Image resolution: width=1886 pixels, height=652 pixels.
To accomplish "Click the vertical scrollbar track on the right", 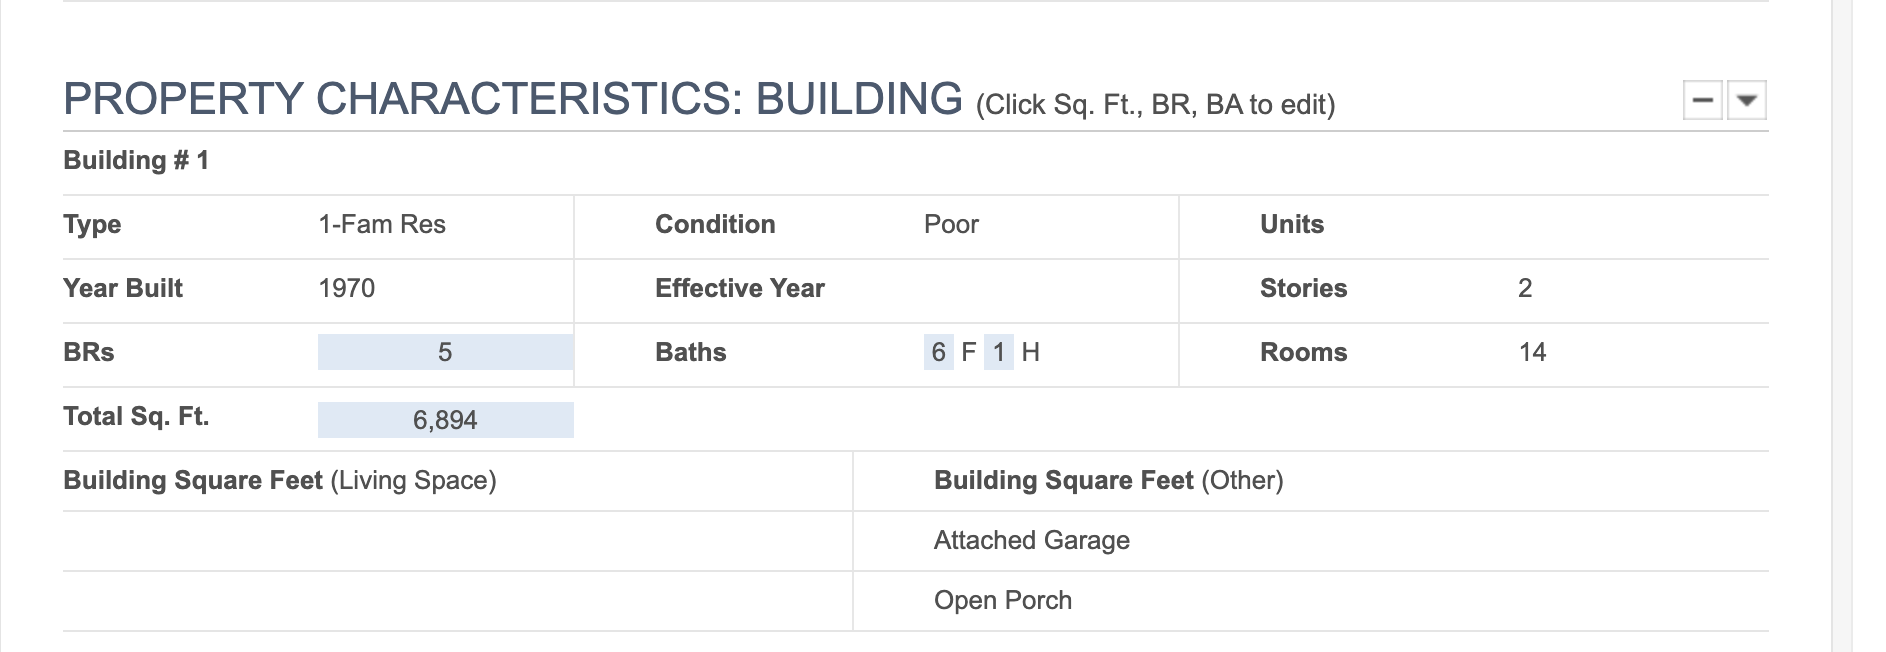I will (x=1842, y=326).
